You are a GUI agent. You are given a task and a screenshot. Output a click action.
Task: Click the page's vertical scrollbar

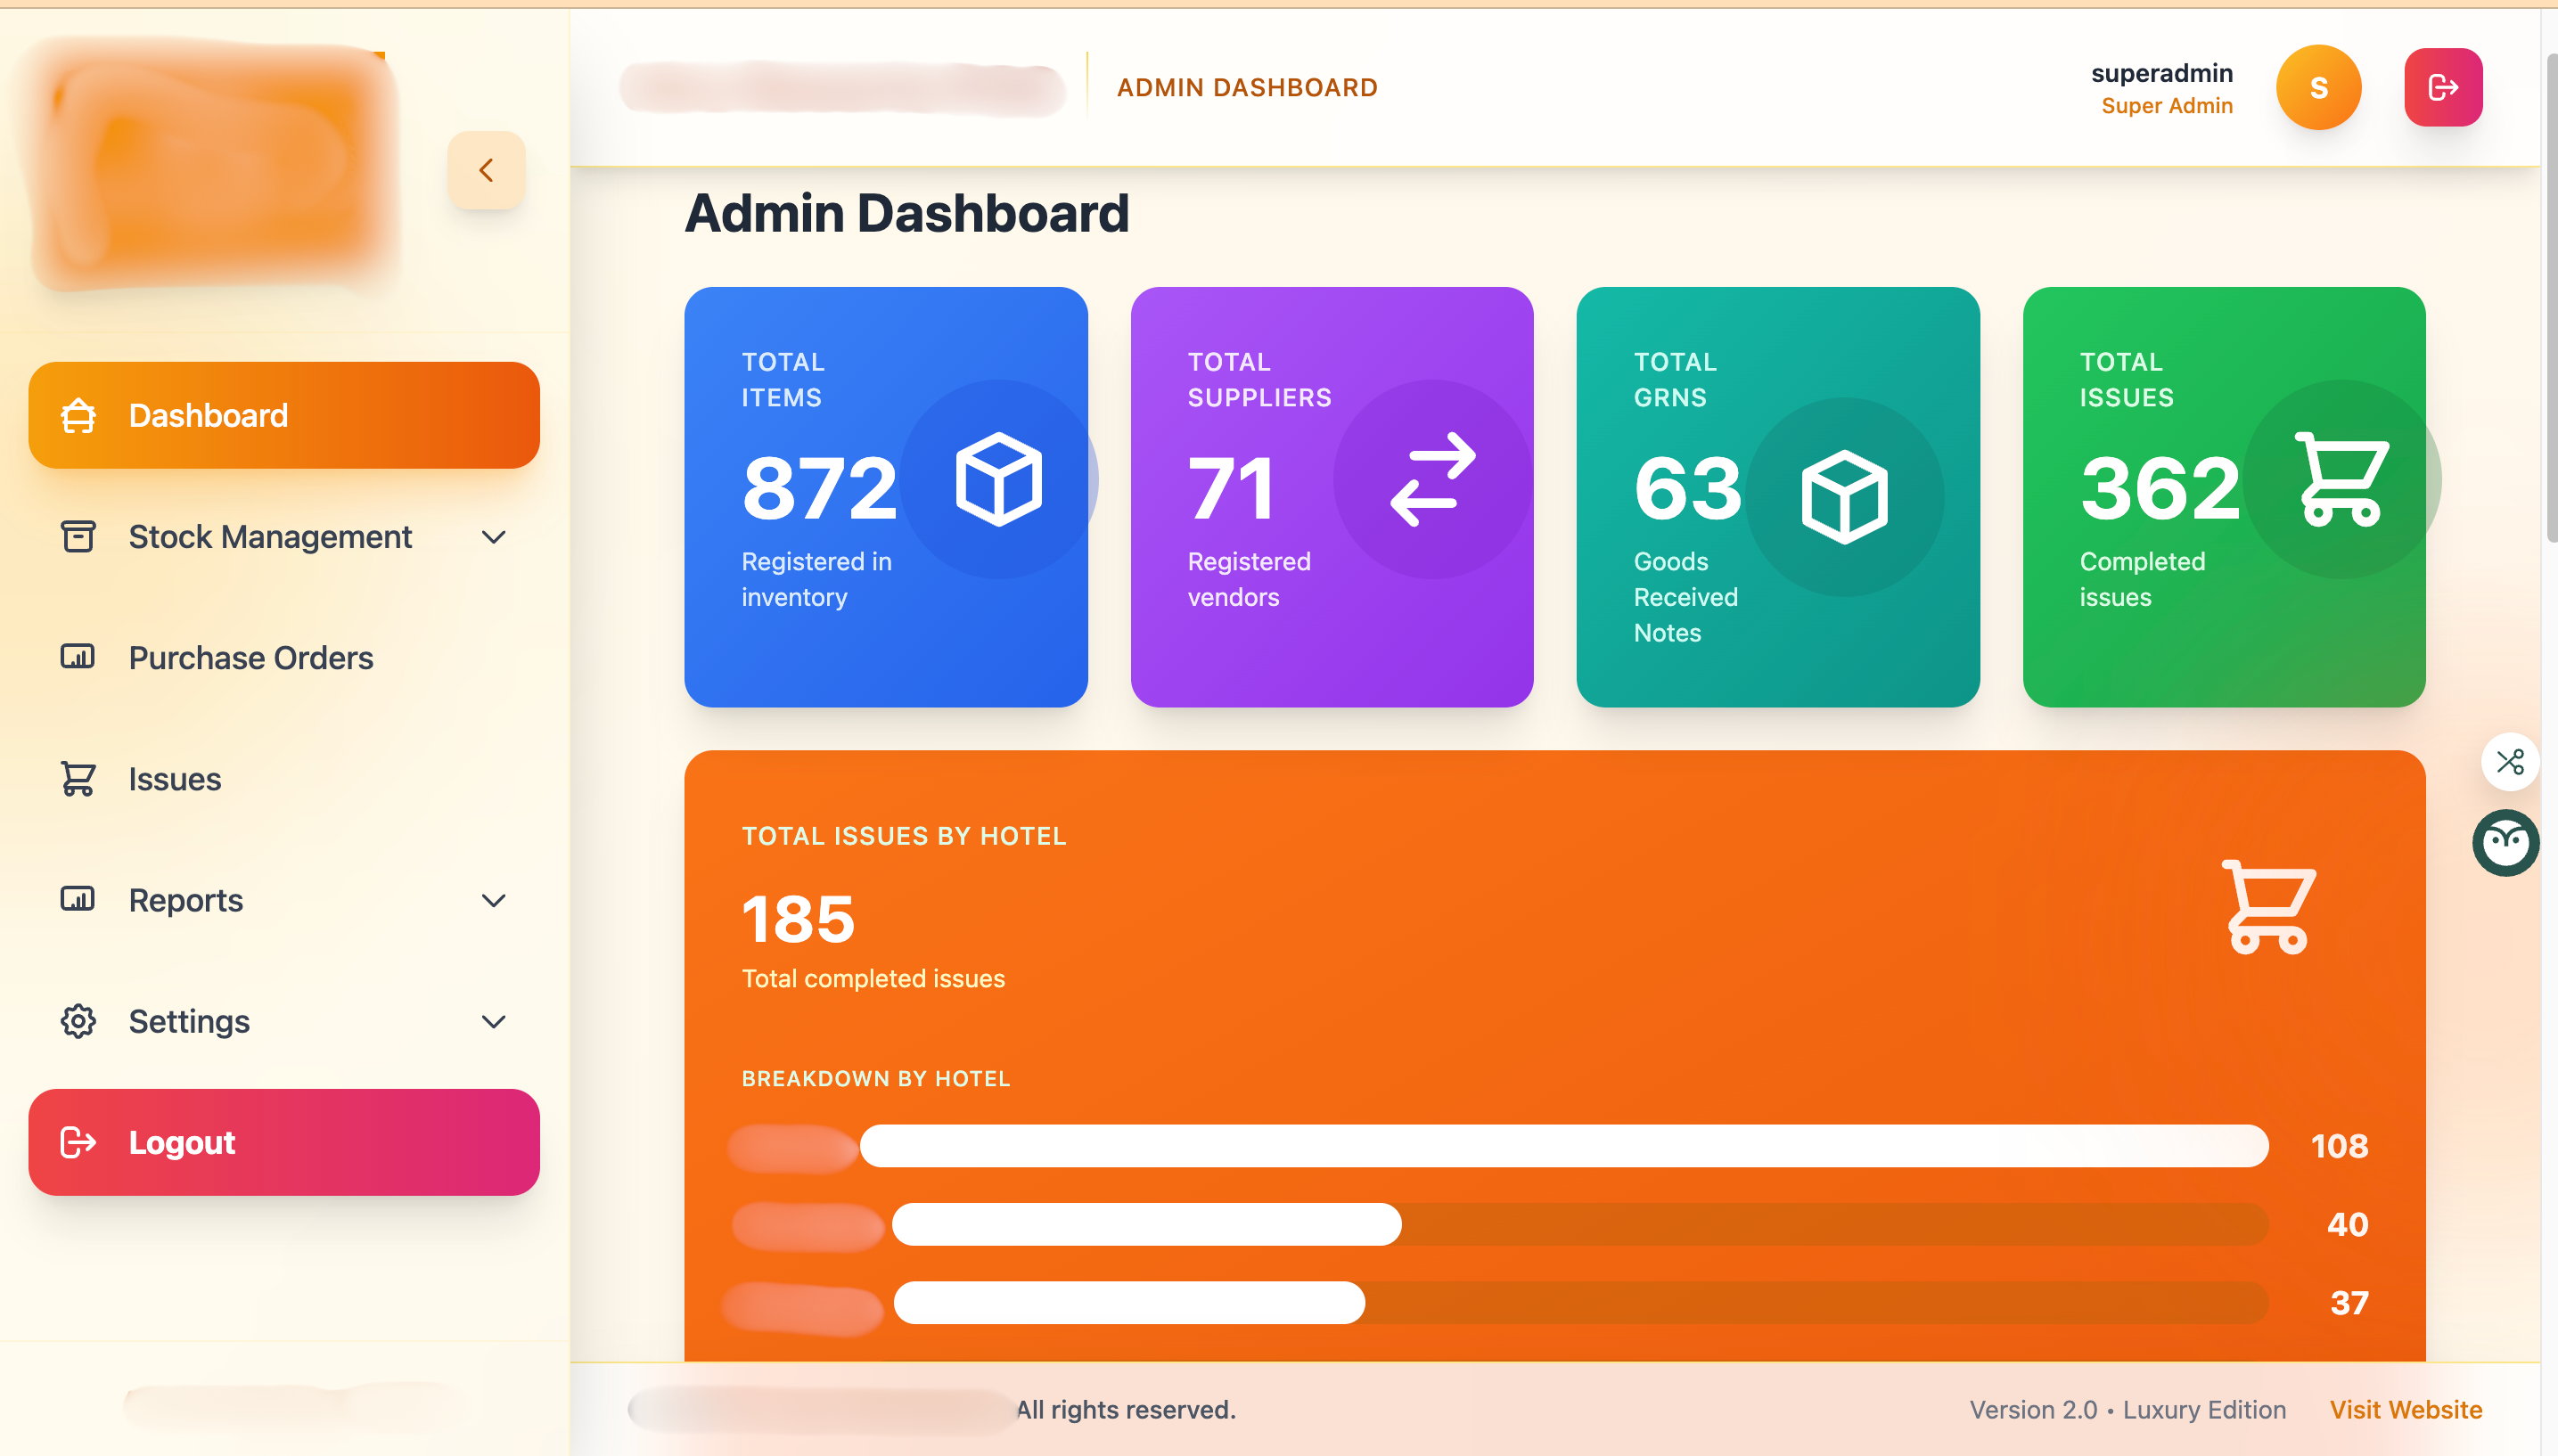[2550, 300]
